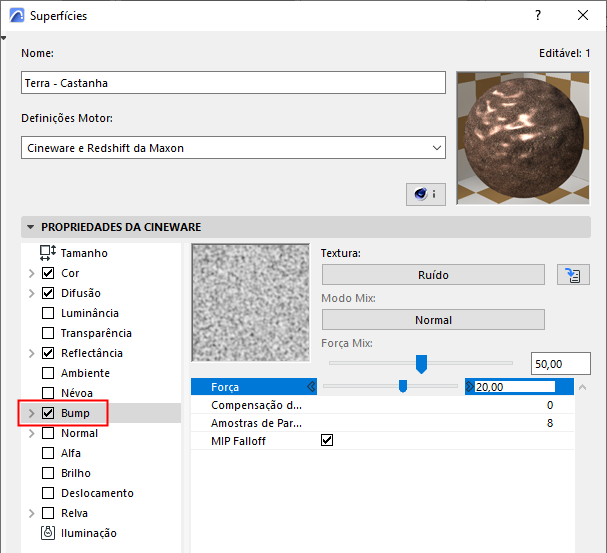The height and width of the screenshot is (553, 607).
Task: Select the Luminância channel label
Action: point(90,313)
